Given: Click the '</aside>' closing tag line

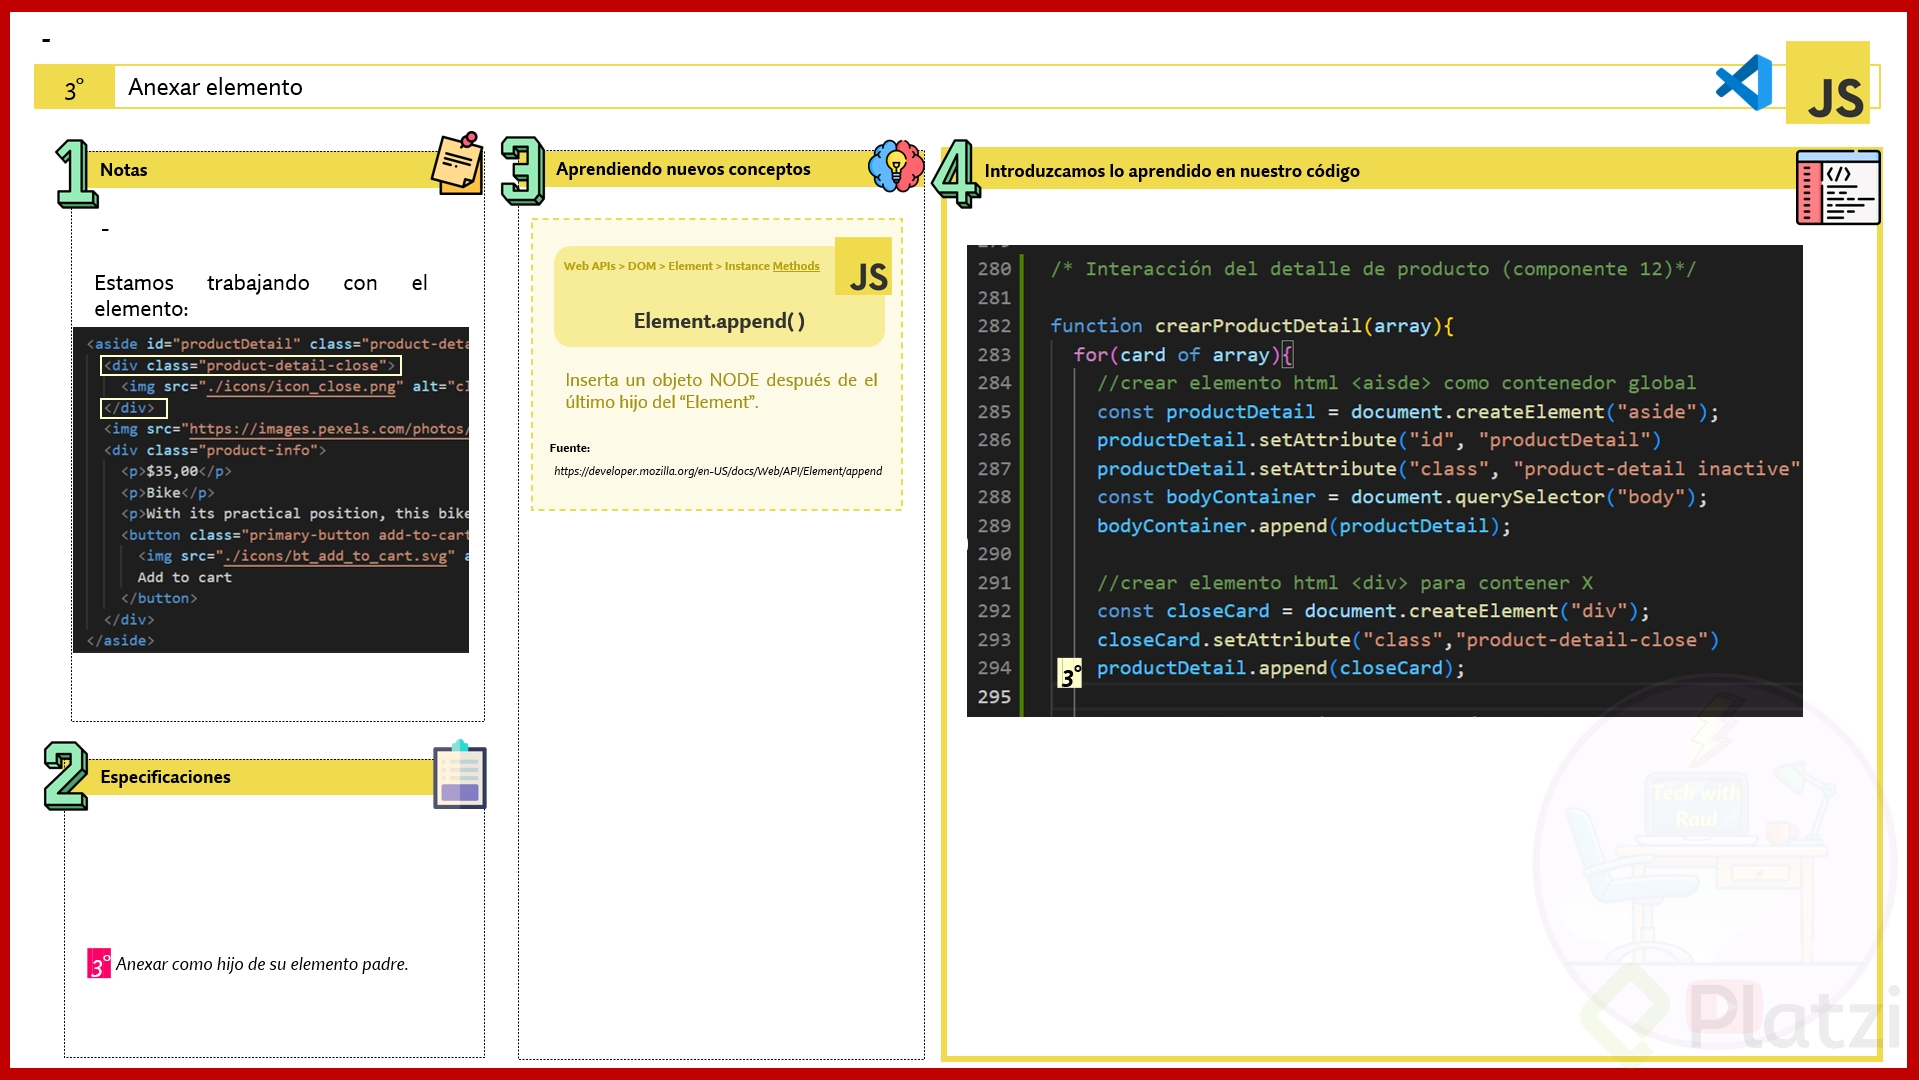Looking at the screenshot, I should [x=121, y=641].
